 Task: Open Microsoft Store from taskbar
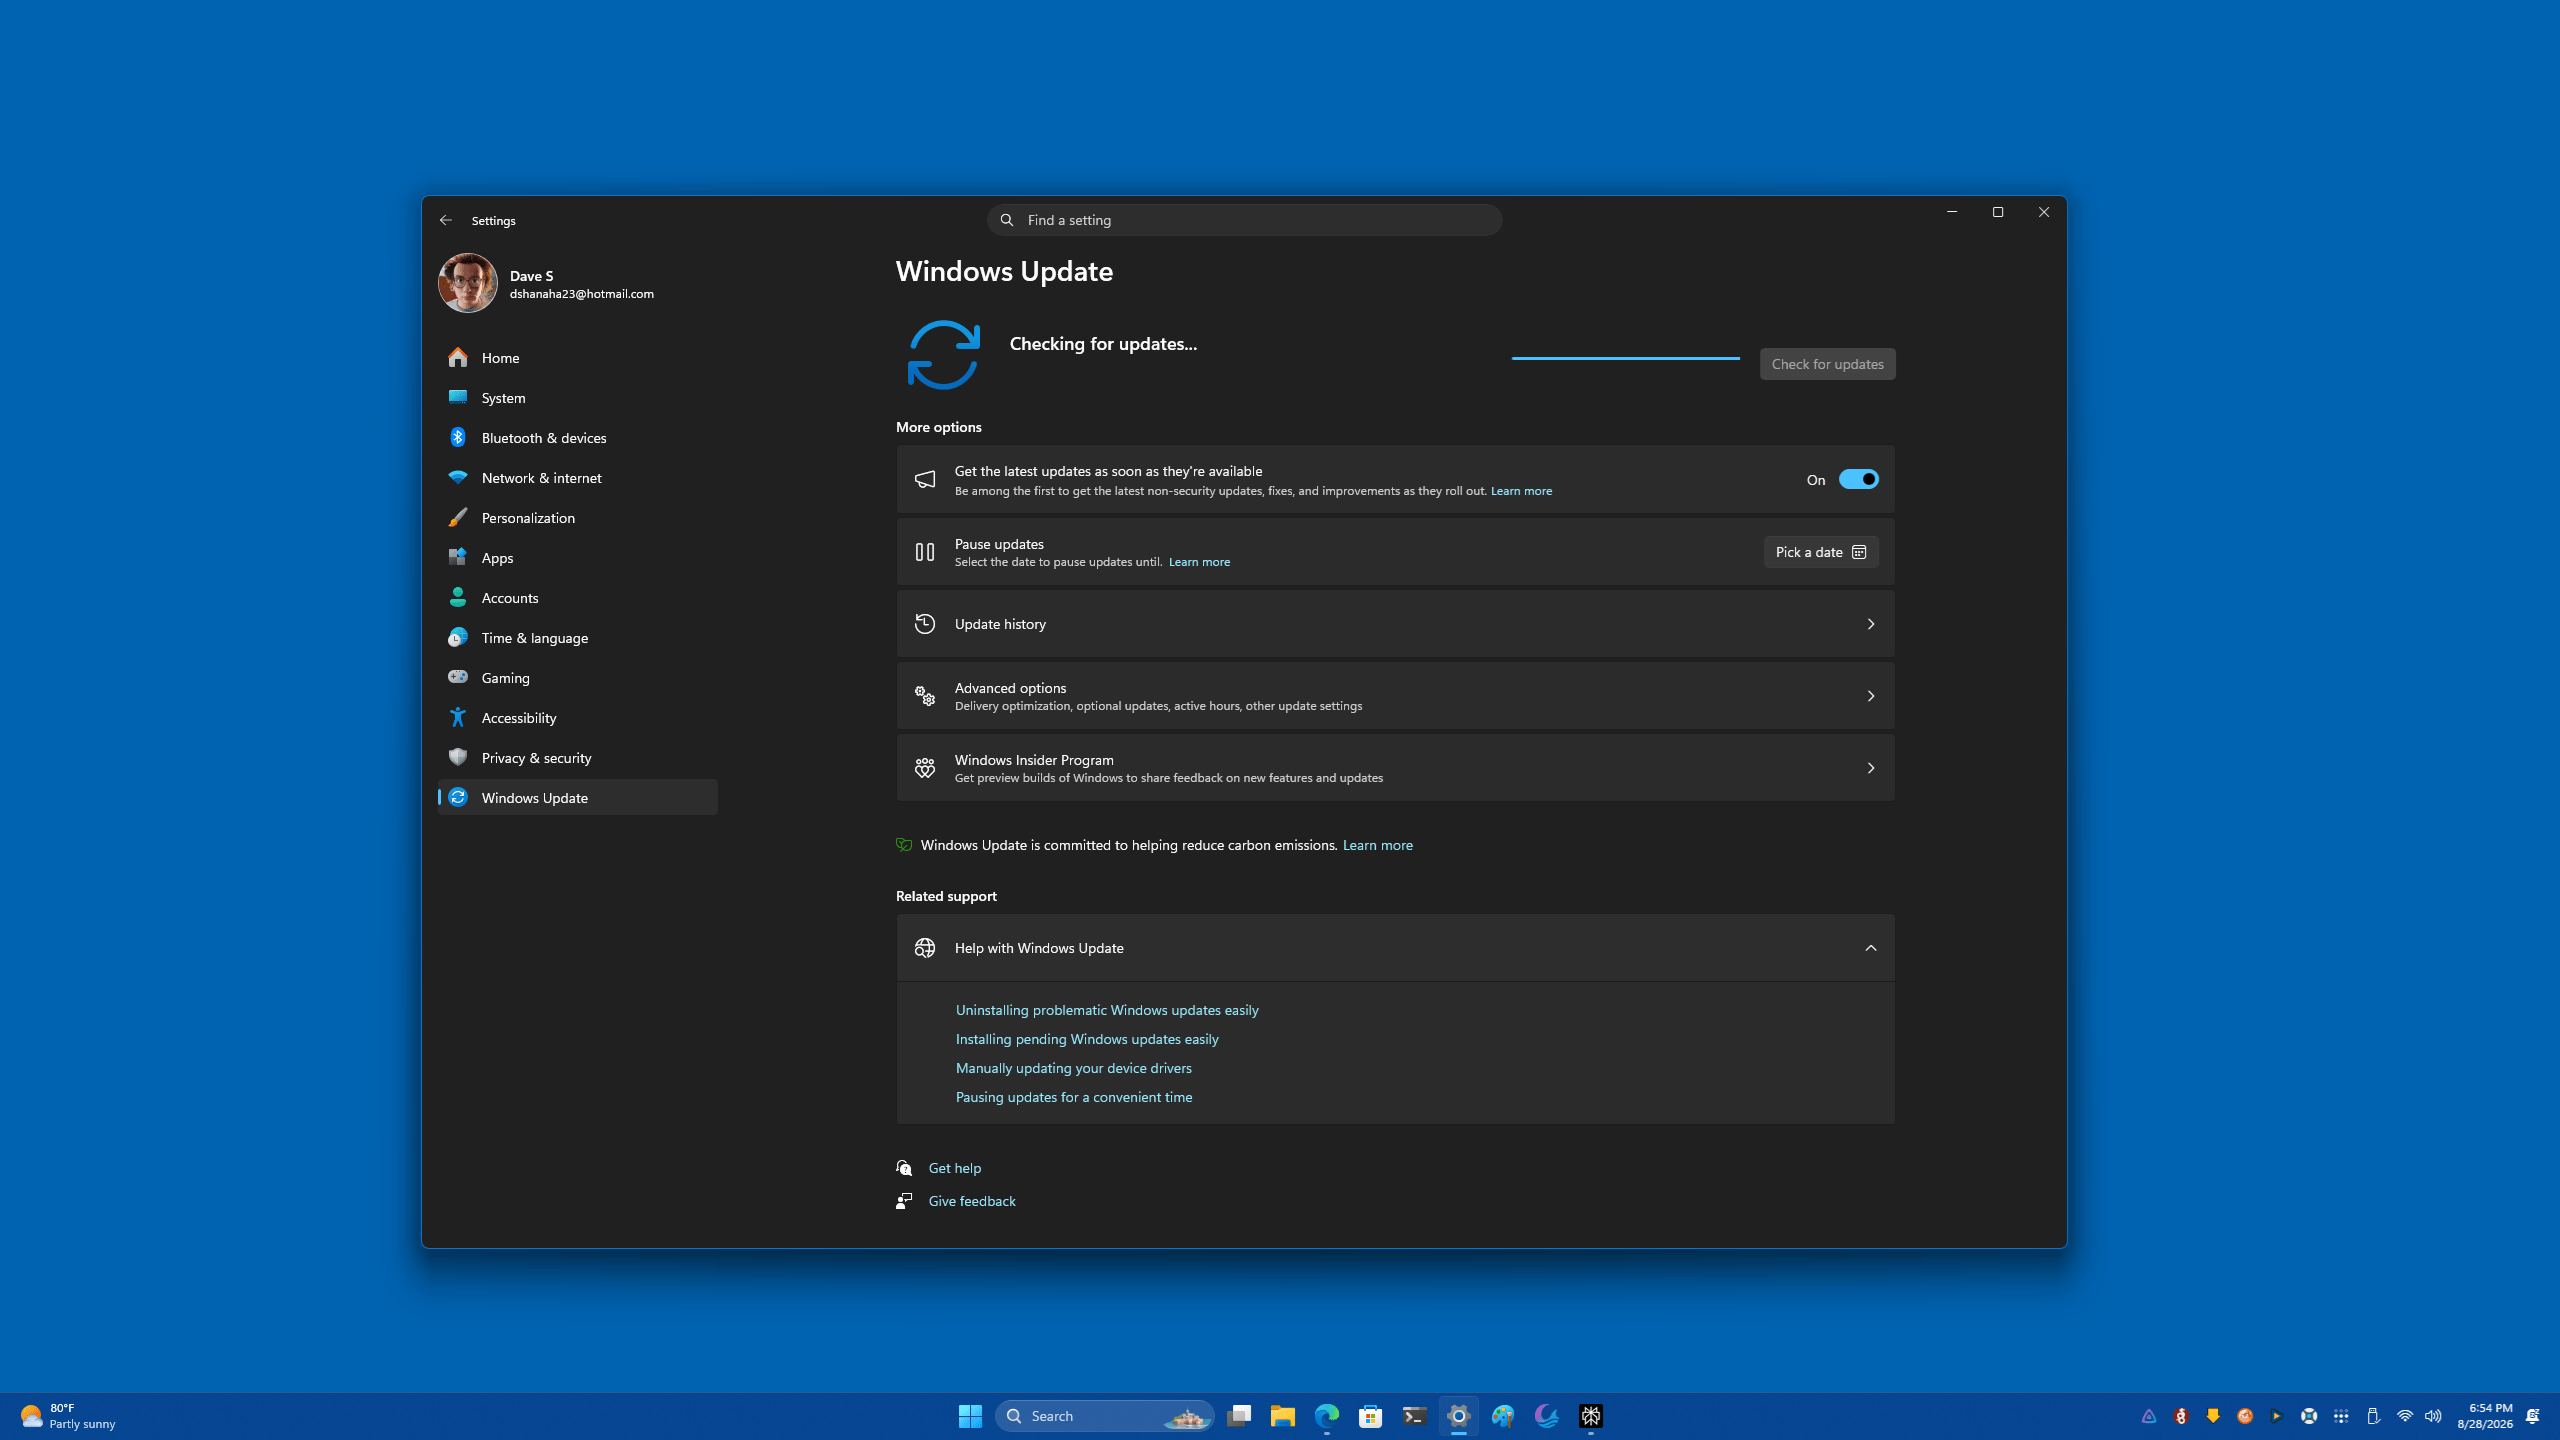coord(1371,1416)
